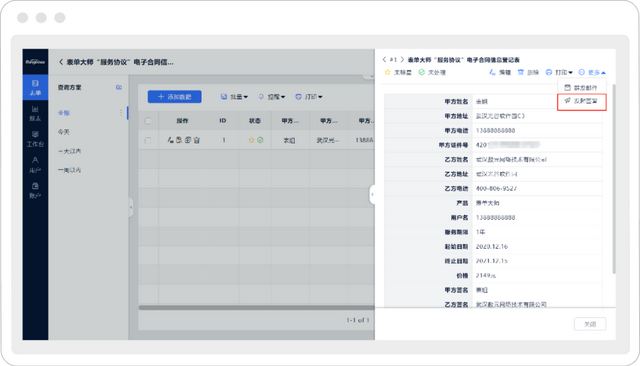The image size is (640, 366).
Task: Select the 全部 all filter
Action: [x=64, y=113]
